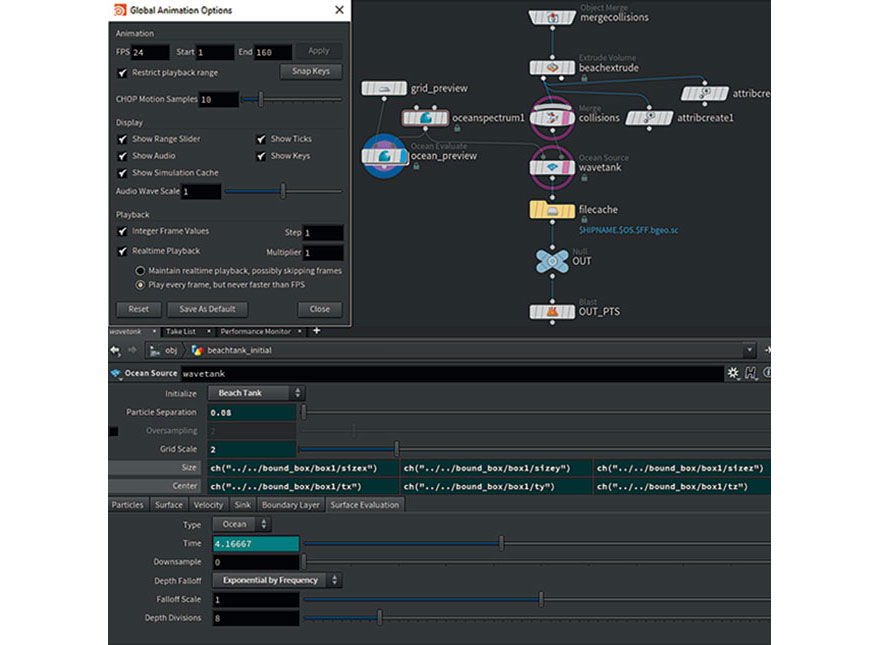
Task: Select the grid_preview node icon
Action: point(384,89)
